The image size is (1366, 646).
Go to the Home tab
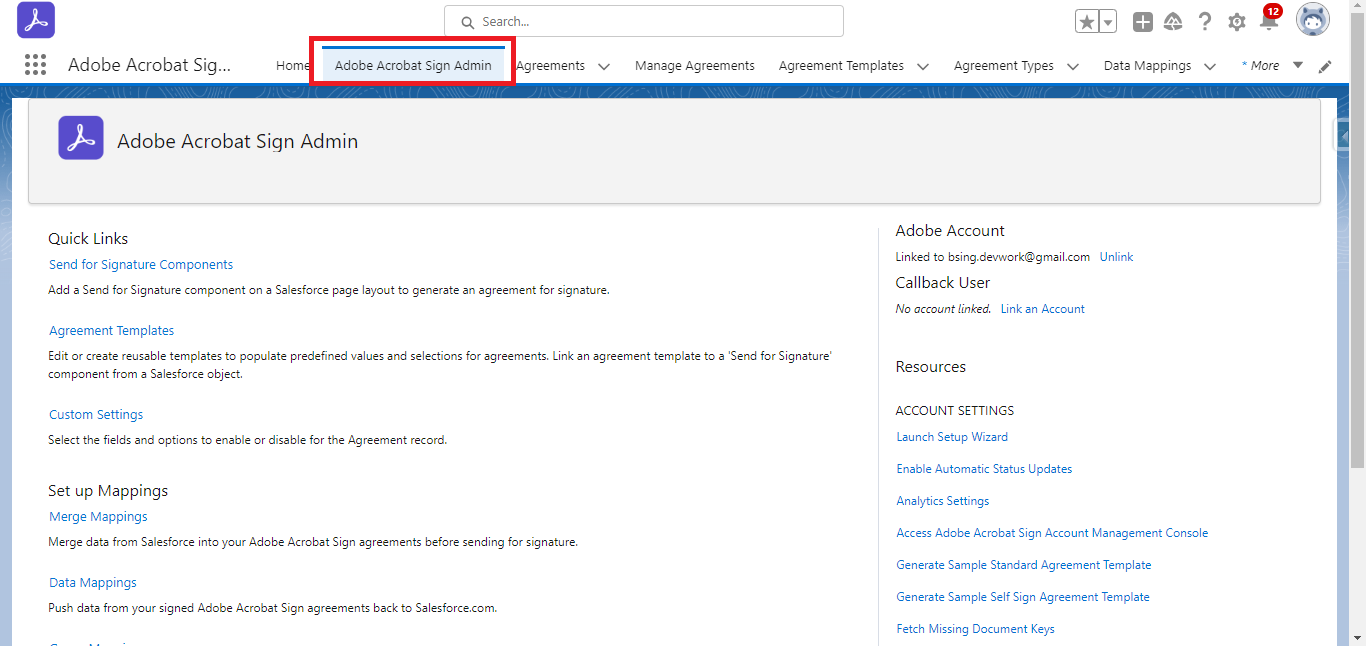292,65
